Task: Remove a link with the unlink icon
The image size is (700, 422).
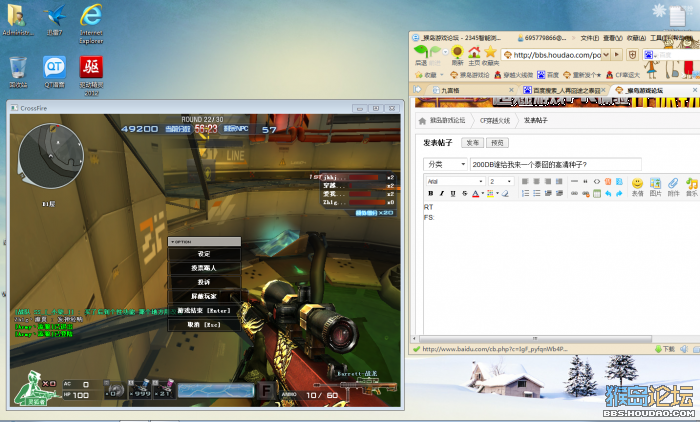Action: click(585, 193)
